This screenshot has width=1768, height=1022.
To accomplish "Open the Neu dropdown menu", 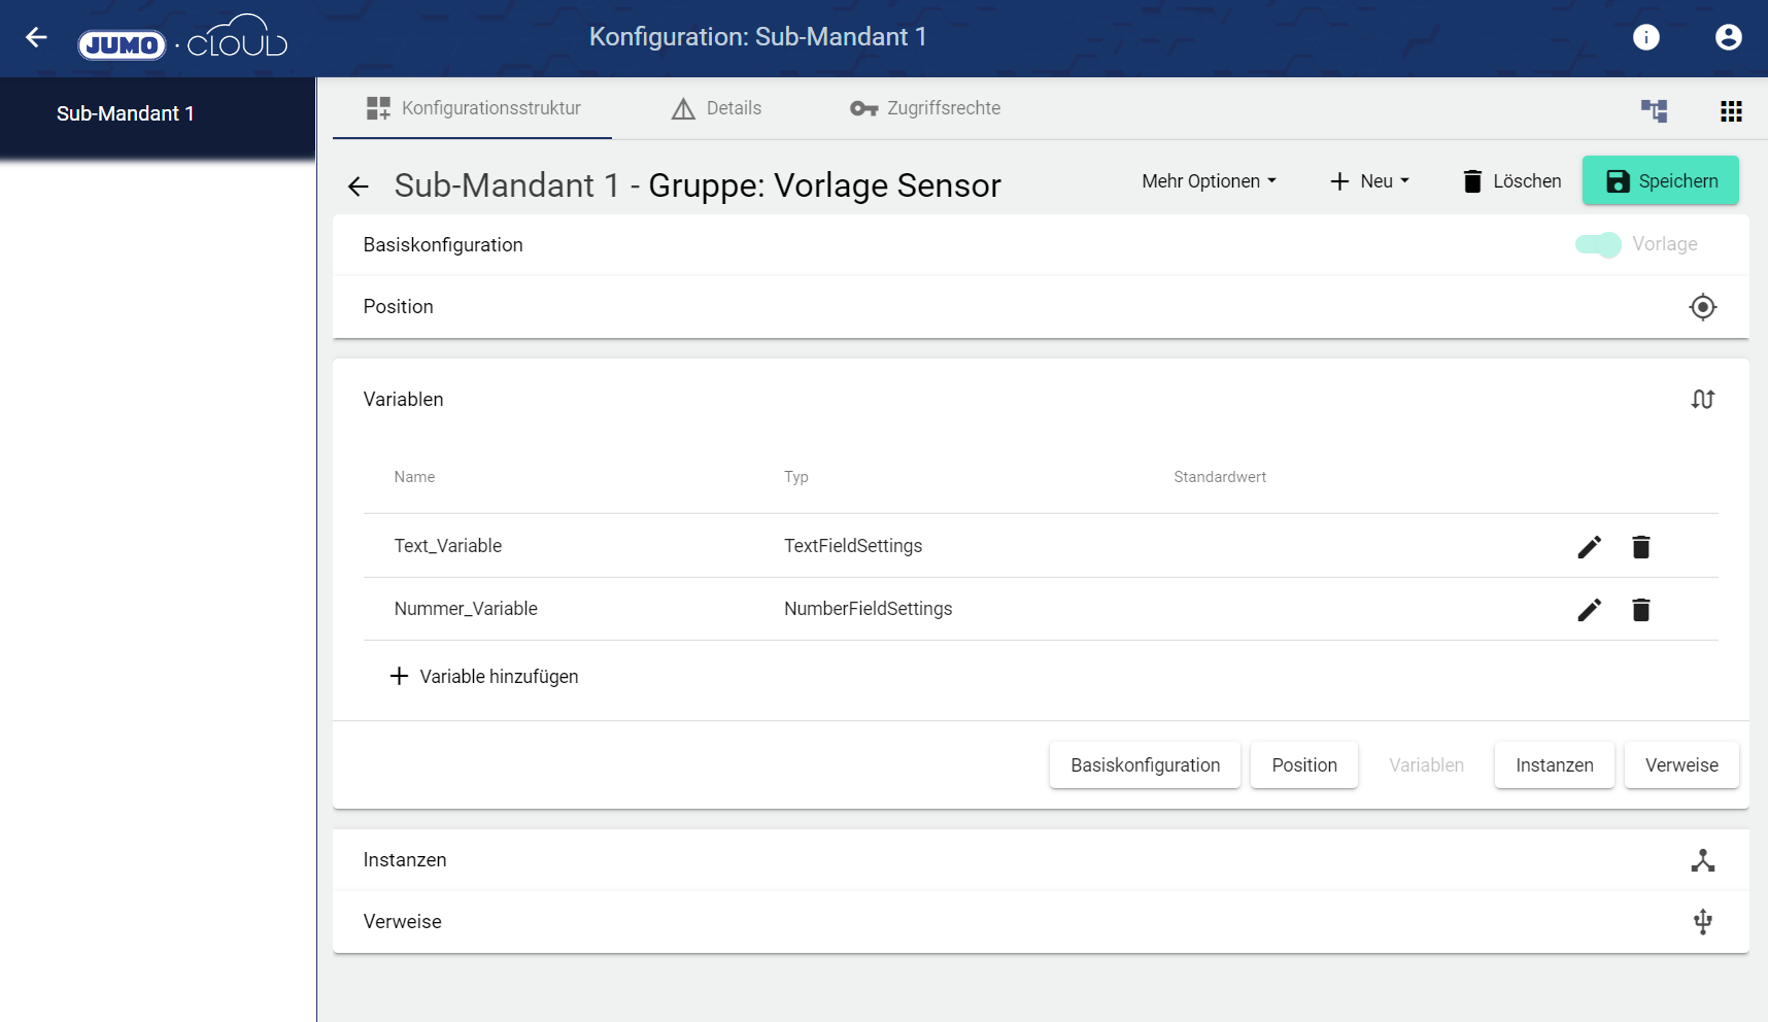I will pyautogui.click(x=1369, y=181).
